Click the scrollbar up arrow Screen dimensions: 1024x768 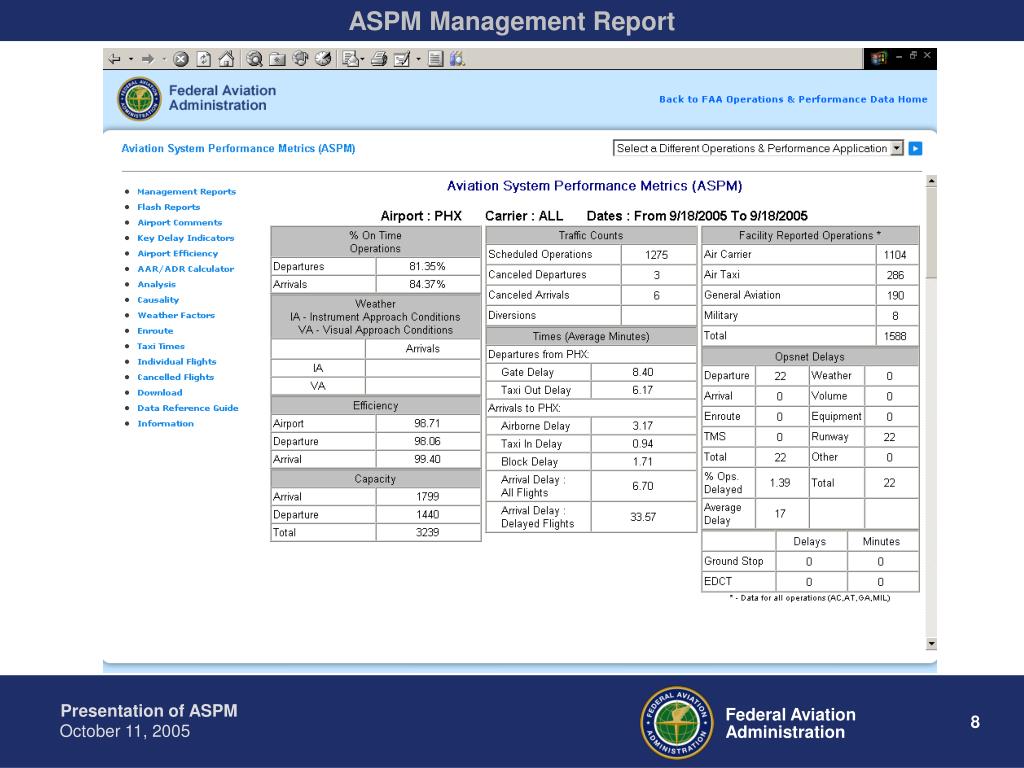pos(931,181)
